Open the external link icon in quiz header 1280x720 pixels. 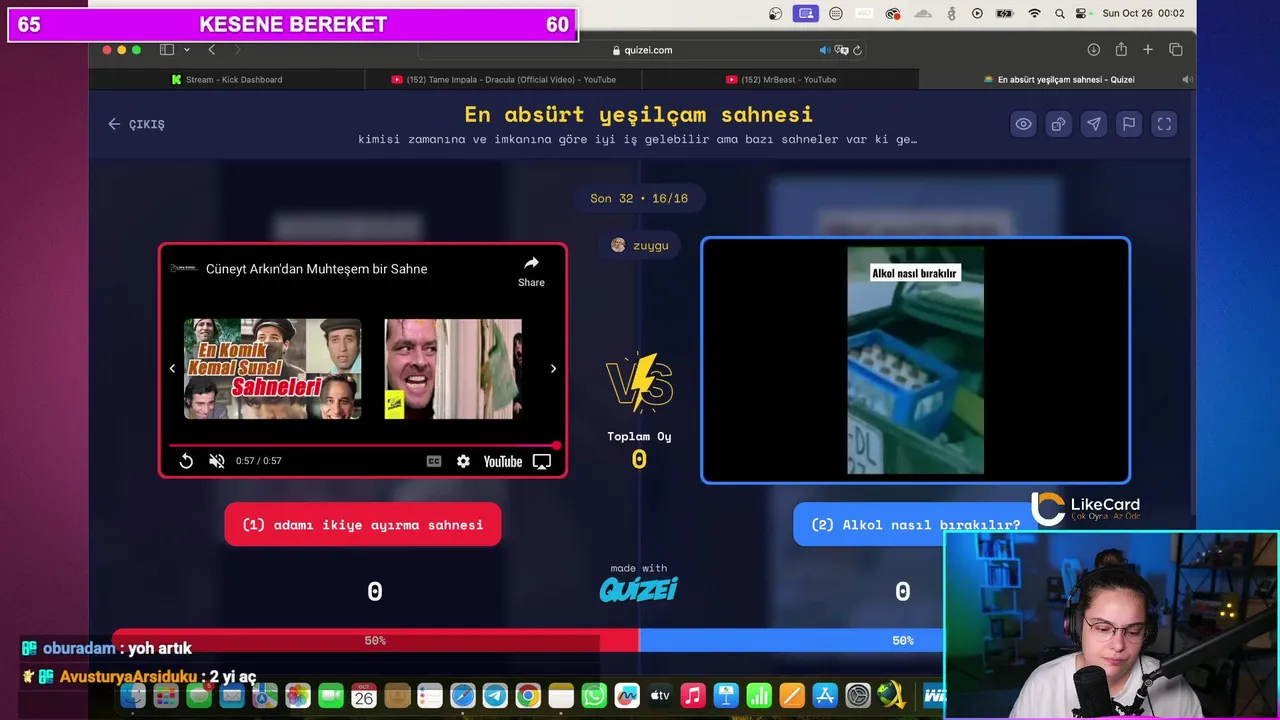[x=1058, y=124]
